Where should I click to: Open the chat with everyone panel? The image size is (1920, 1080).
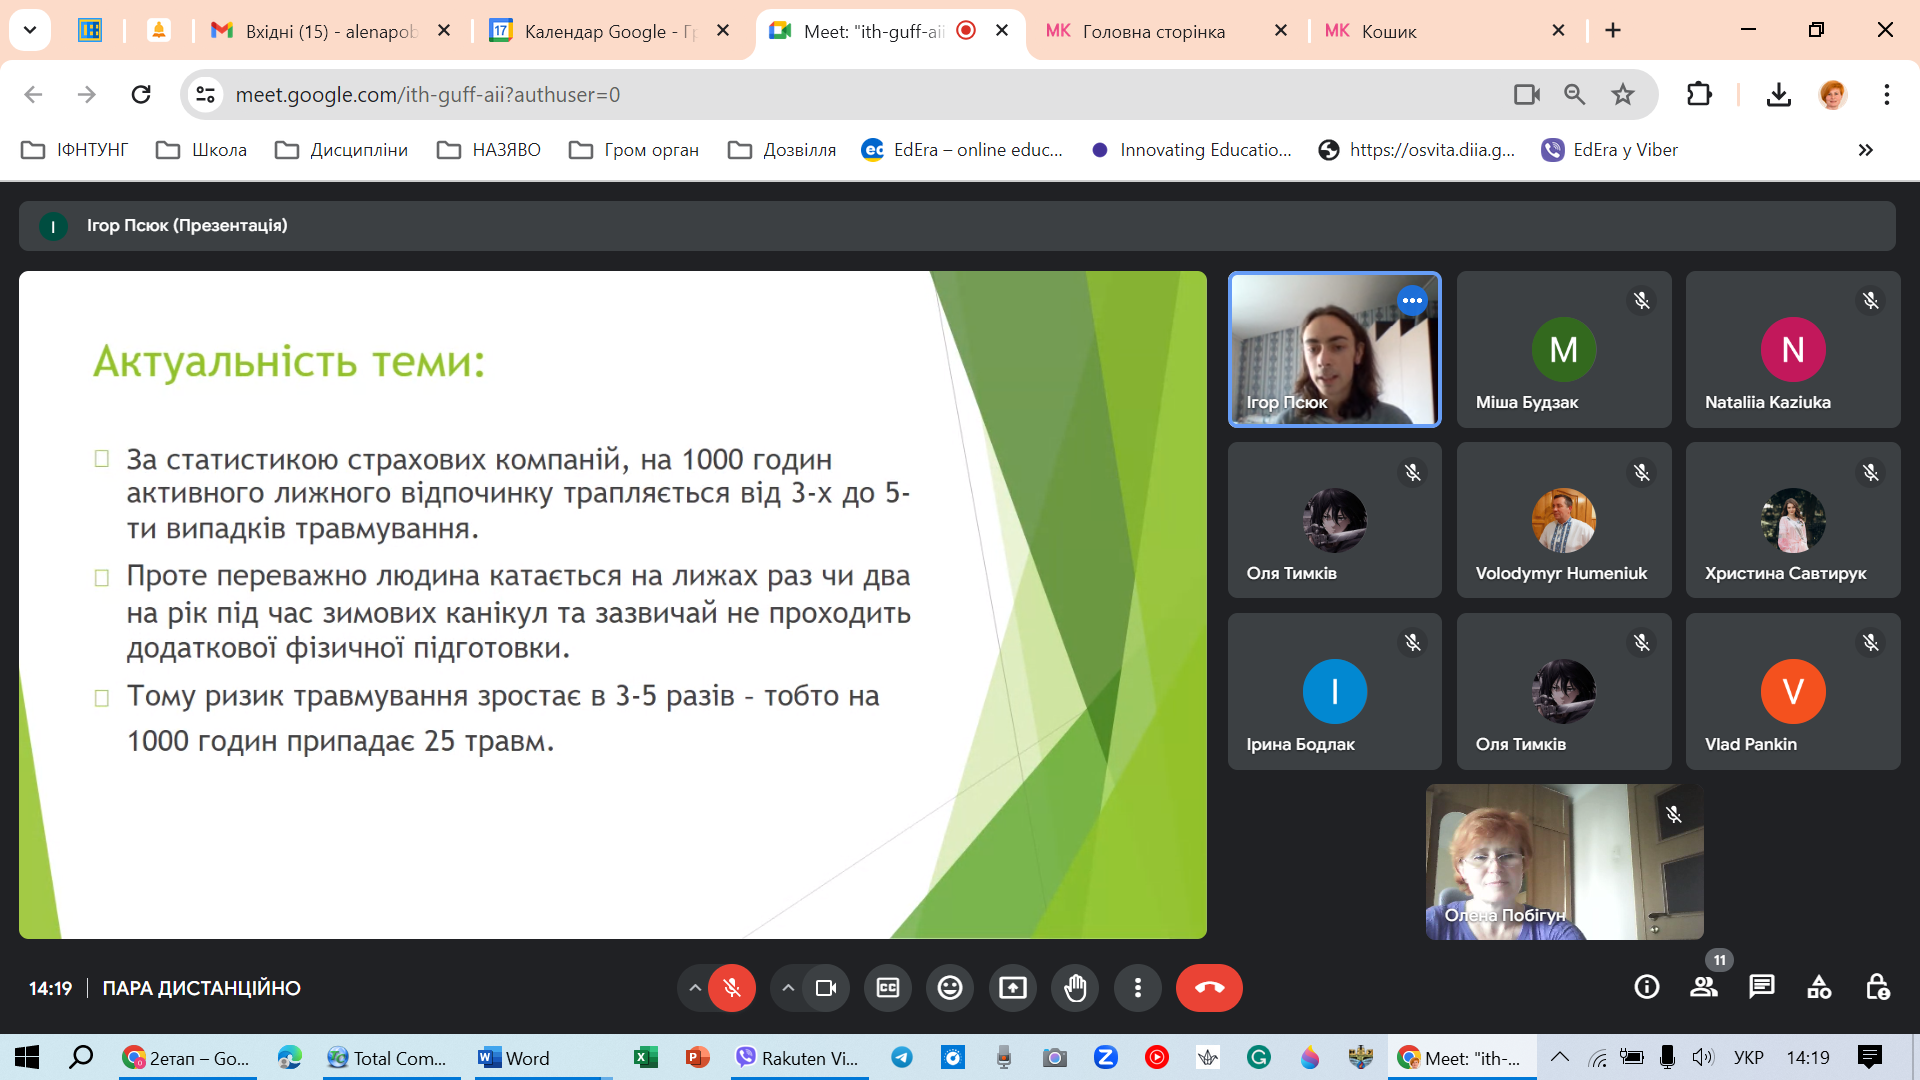1761,988
